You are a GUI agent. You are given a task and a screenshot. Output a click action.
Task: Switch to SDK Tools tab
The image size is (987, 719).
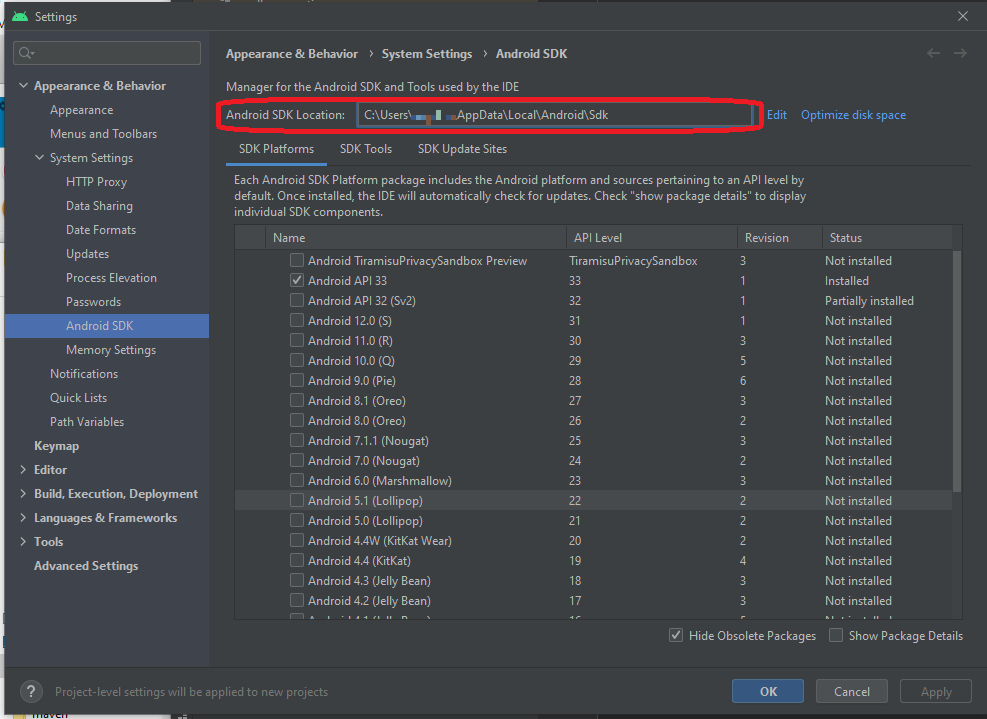366,149
